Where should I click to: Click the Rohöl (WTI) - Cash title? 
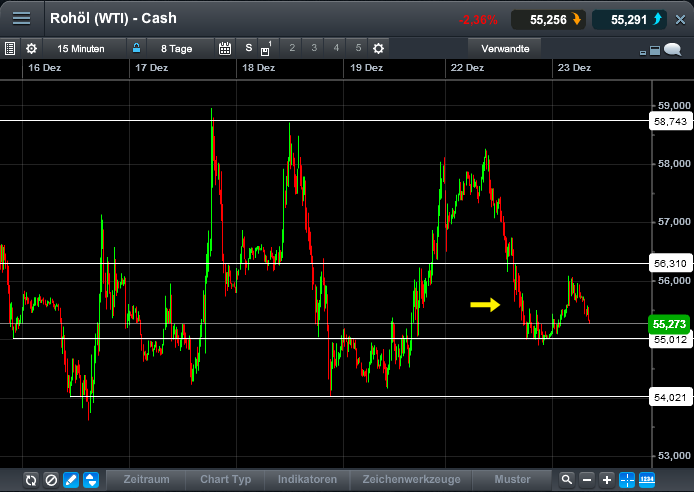(113, 18)
